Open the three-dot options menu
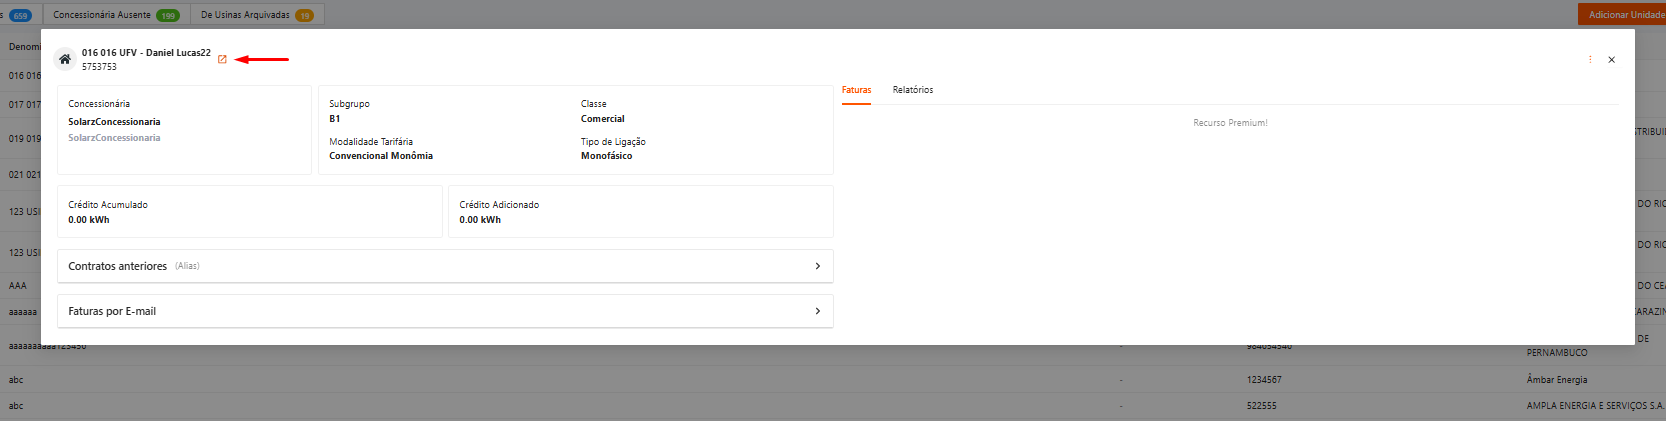This screenshot has width=1666, height=421. pyautogui.click(x=1590, y=60)
